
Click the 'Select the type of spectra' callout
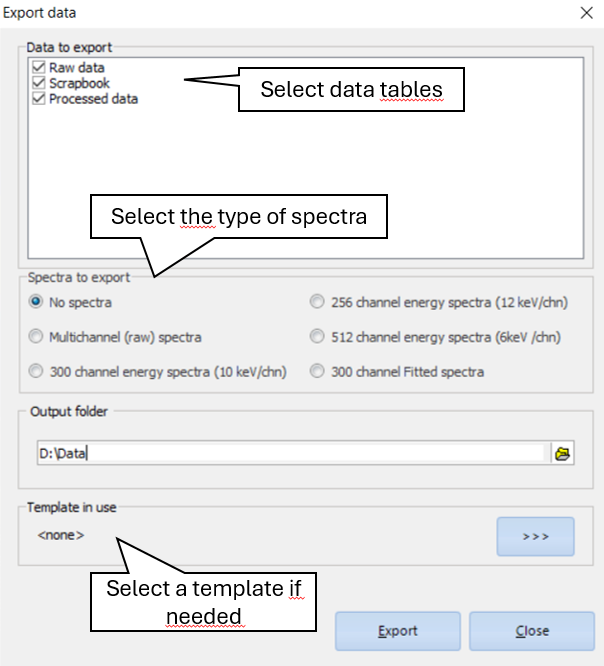tap(238, 217)
